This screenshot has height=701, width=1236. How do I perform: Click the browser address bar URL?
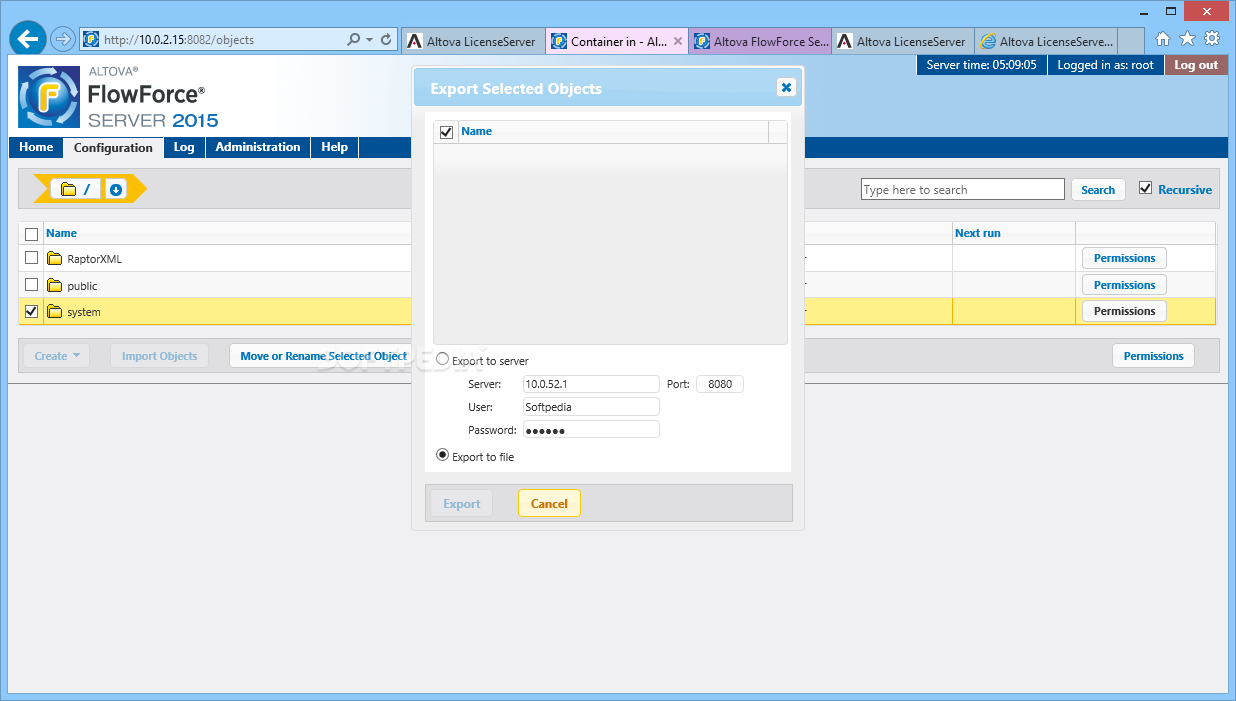coord(180,40)
